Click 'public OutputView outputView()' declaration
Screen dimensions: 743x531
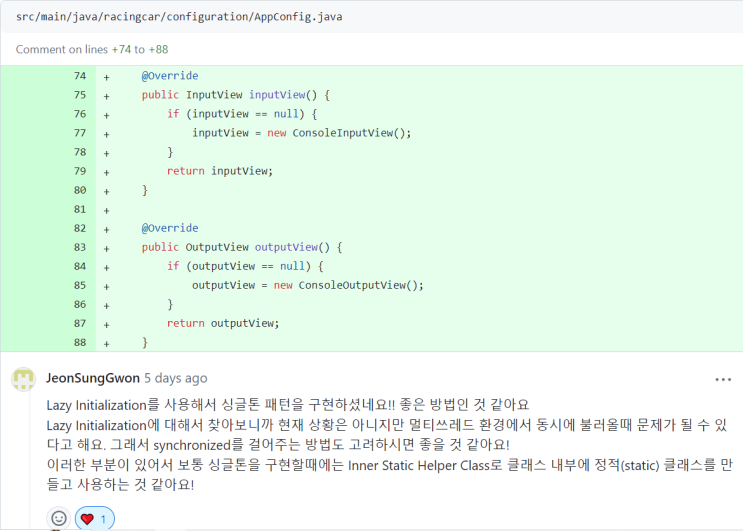[236, 247]
